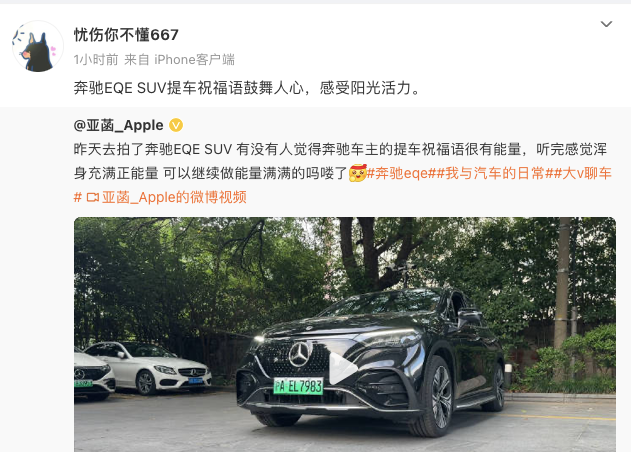The height and width of the screenshot is (452, 631).
Task: Click the festive emoji in the post text
Action: [x=357, y=173]
